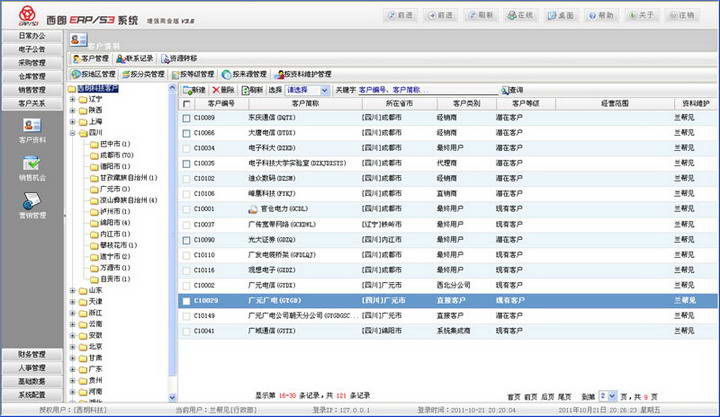Open the 采购管理 menu
Screen dimensions: 720x417
[x=32, y=63]
